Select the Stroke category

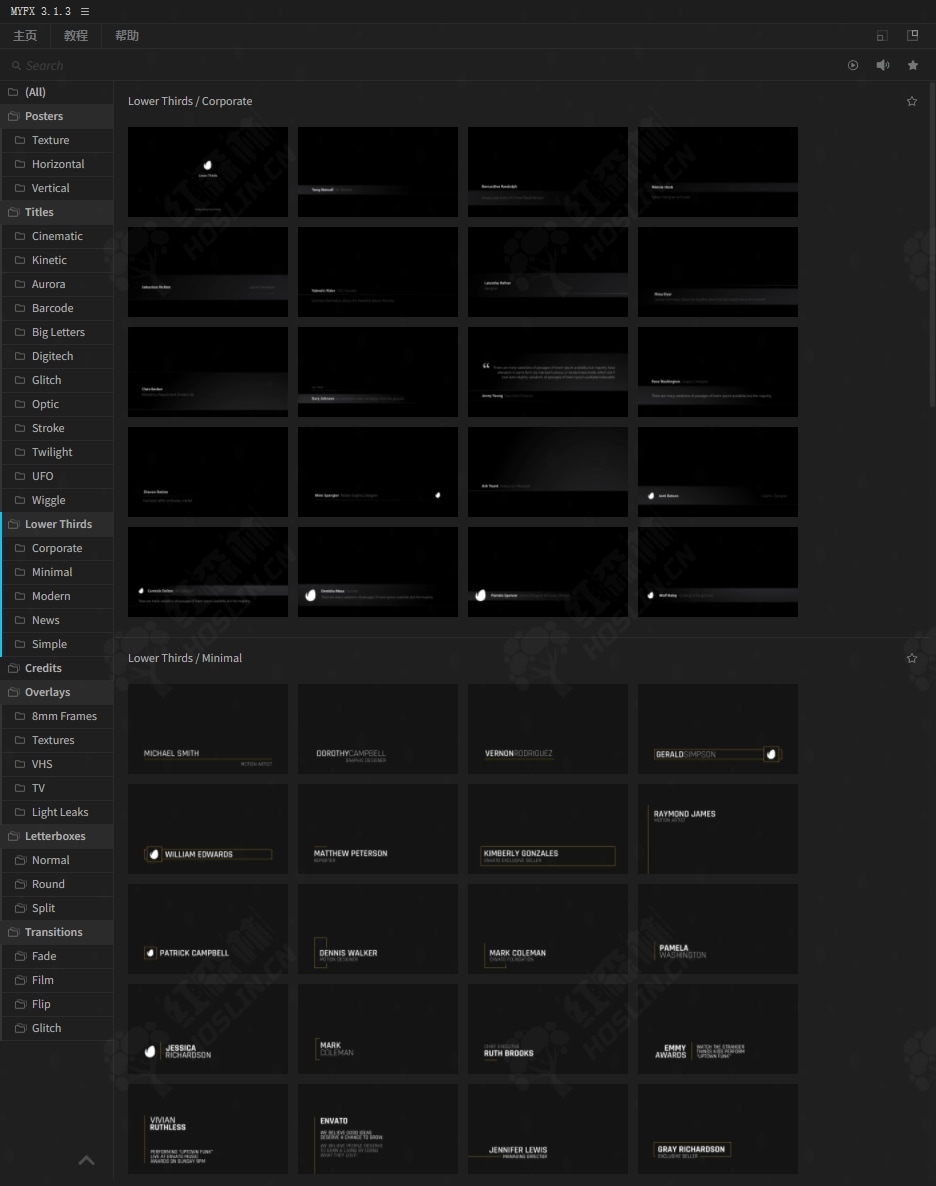pyautogui.click(x=57, y=429)
